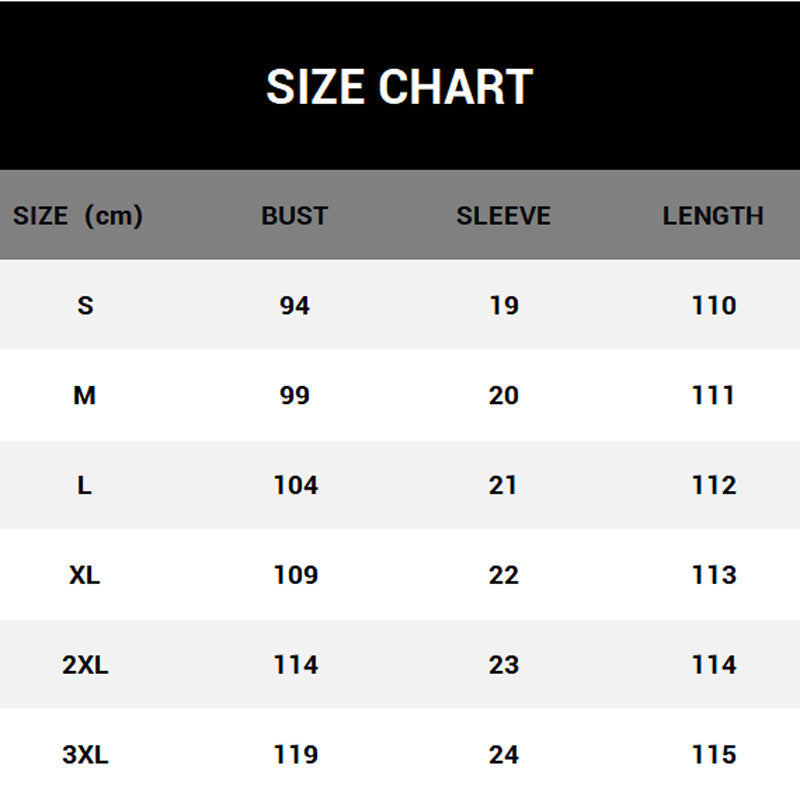Click the SLEEVE column header

tap(504, 215)
